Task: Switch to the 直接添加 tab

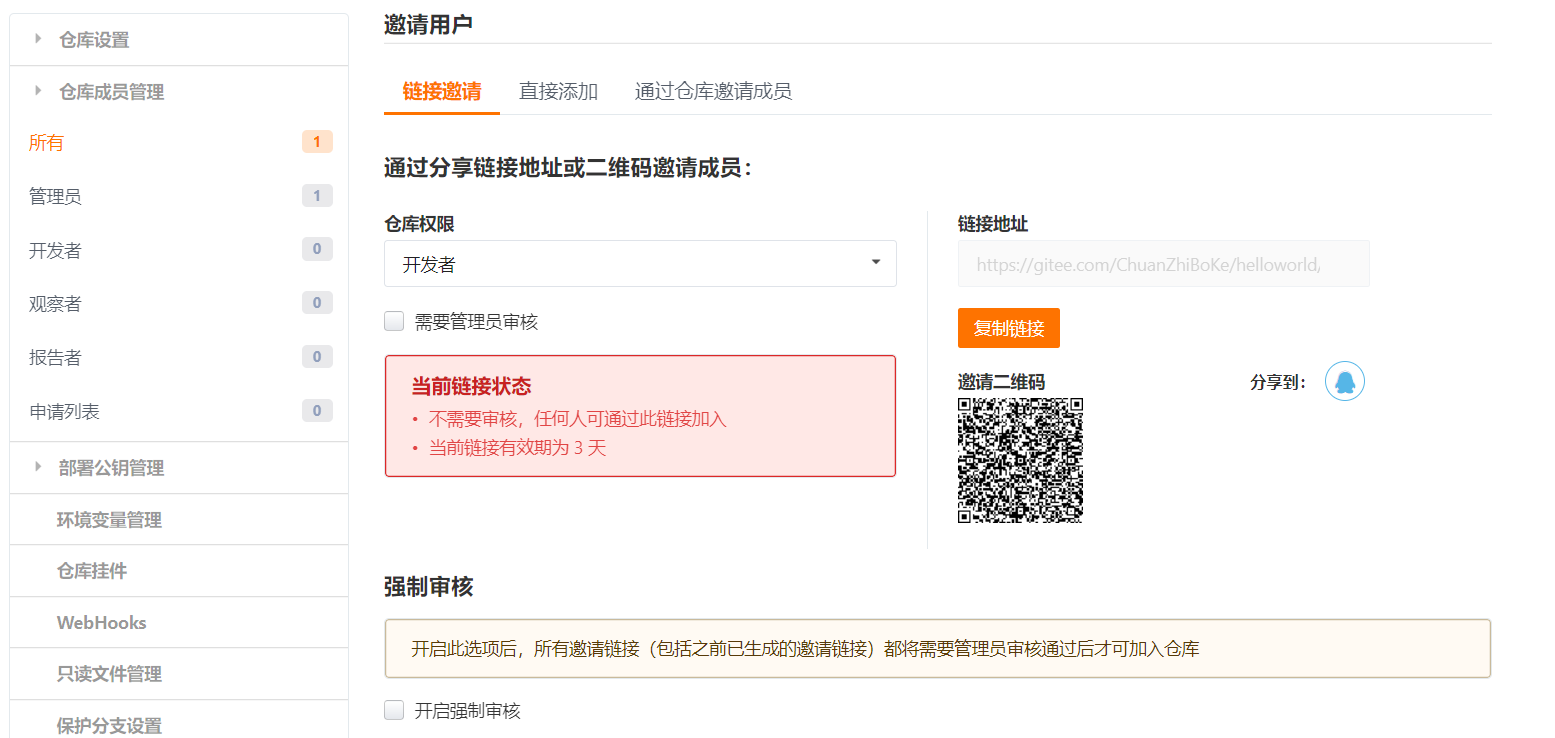Action: 558,91
